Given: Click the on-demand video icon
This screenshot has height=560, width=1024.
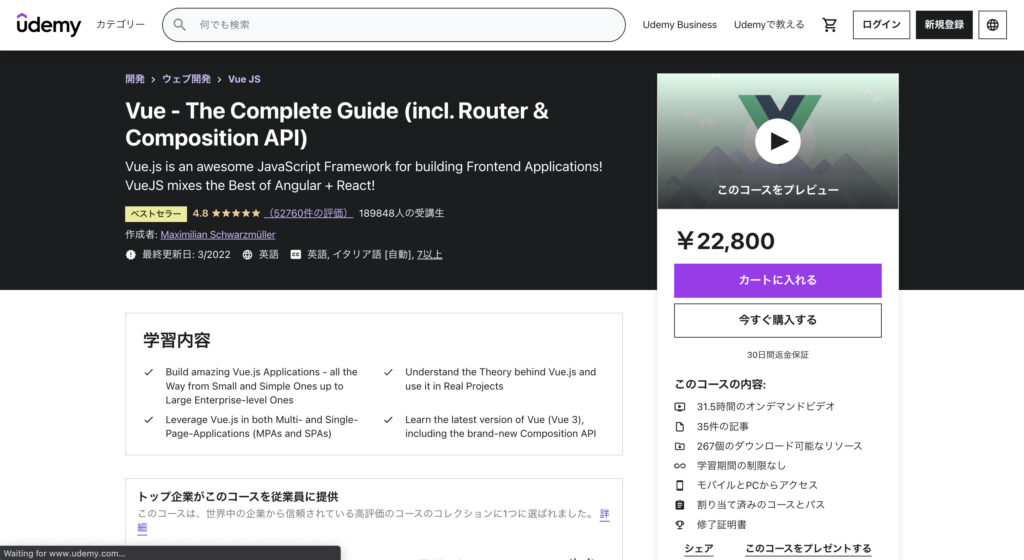Looking at the screenshot, I should [x=680, y=407].
